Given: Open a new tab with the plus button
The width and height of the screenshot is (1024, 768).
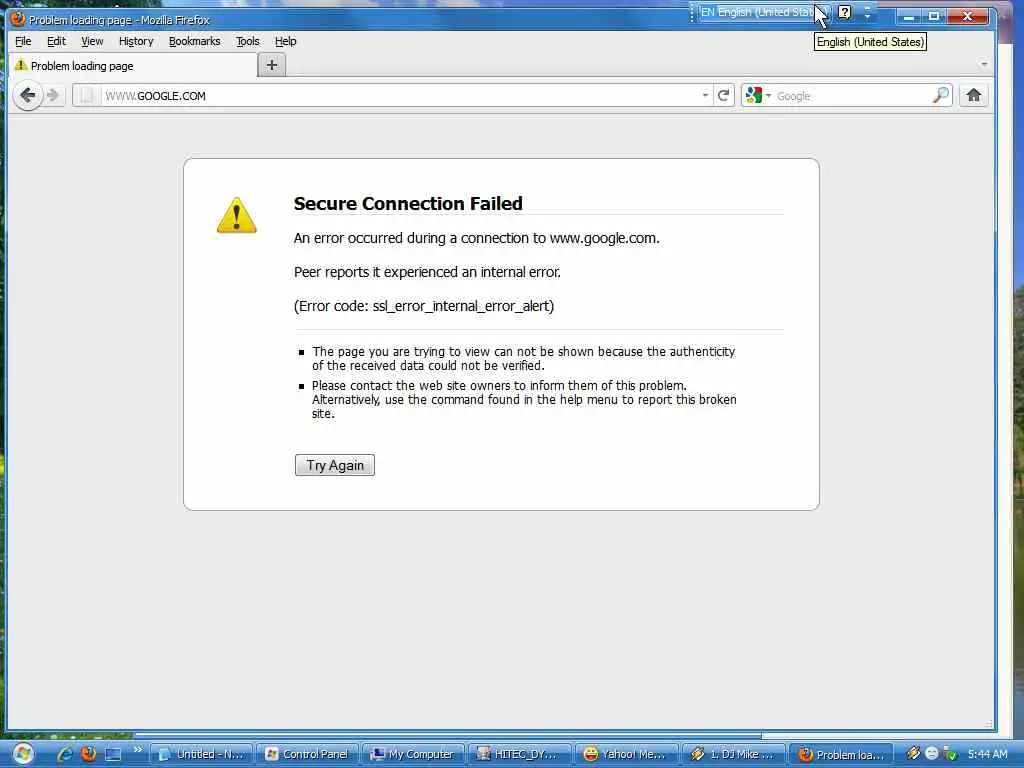Looking at the screenshot, I should [x=272, y=65].
